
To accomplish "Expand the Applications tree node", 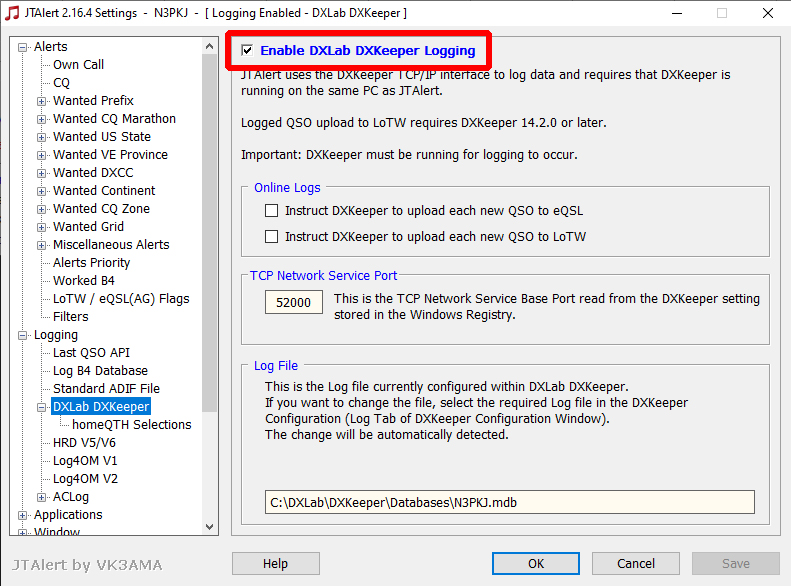I will [x=23, y=515].
